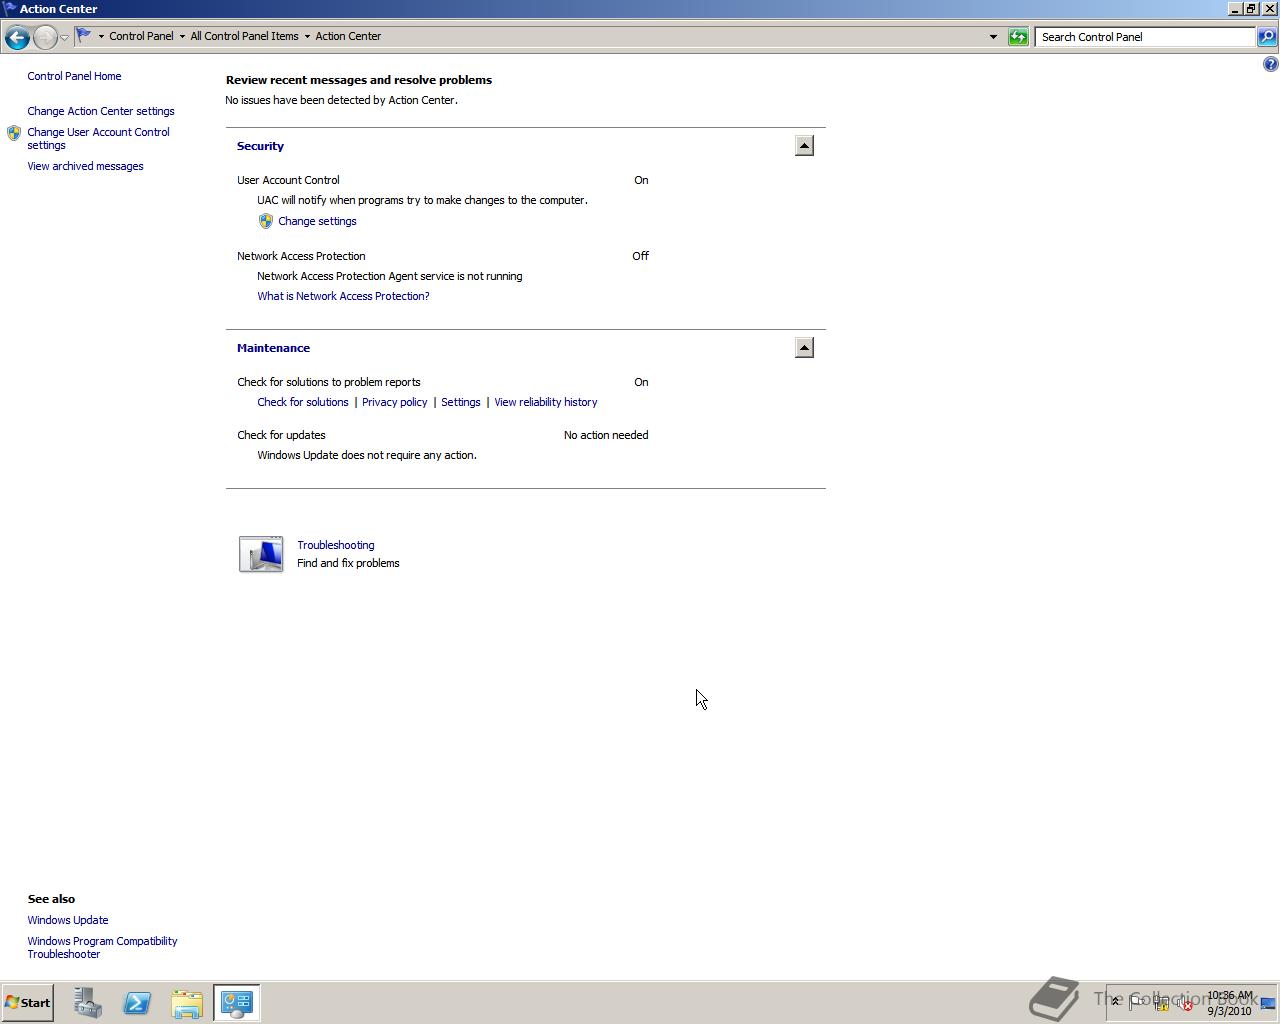
Task: Collapse the Maintenance section
Action: pos(804,348)
